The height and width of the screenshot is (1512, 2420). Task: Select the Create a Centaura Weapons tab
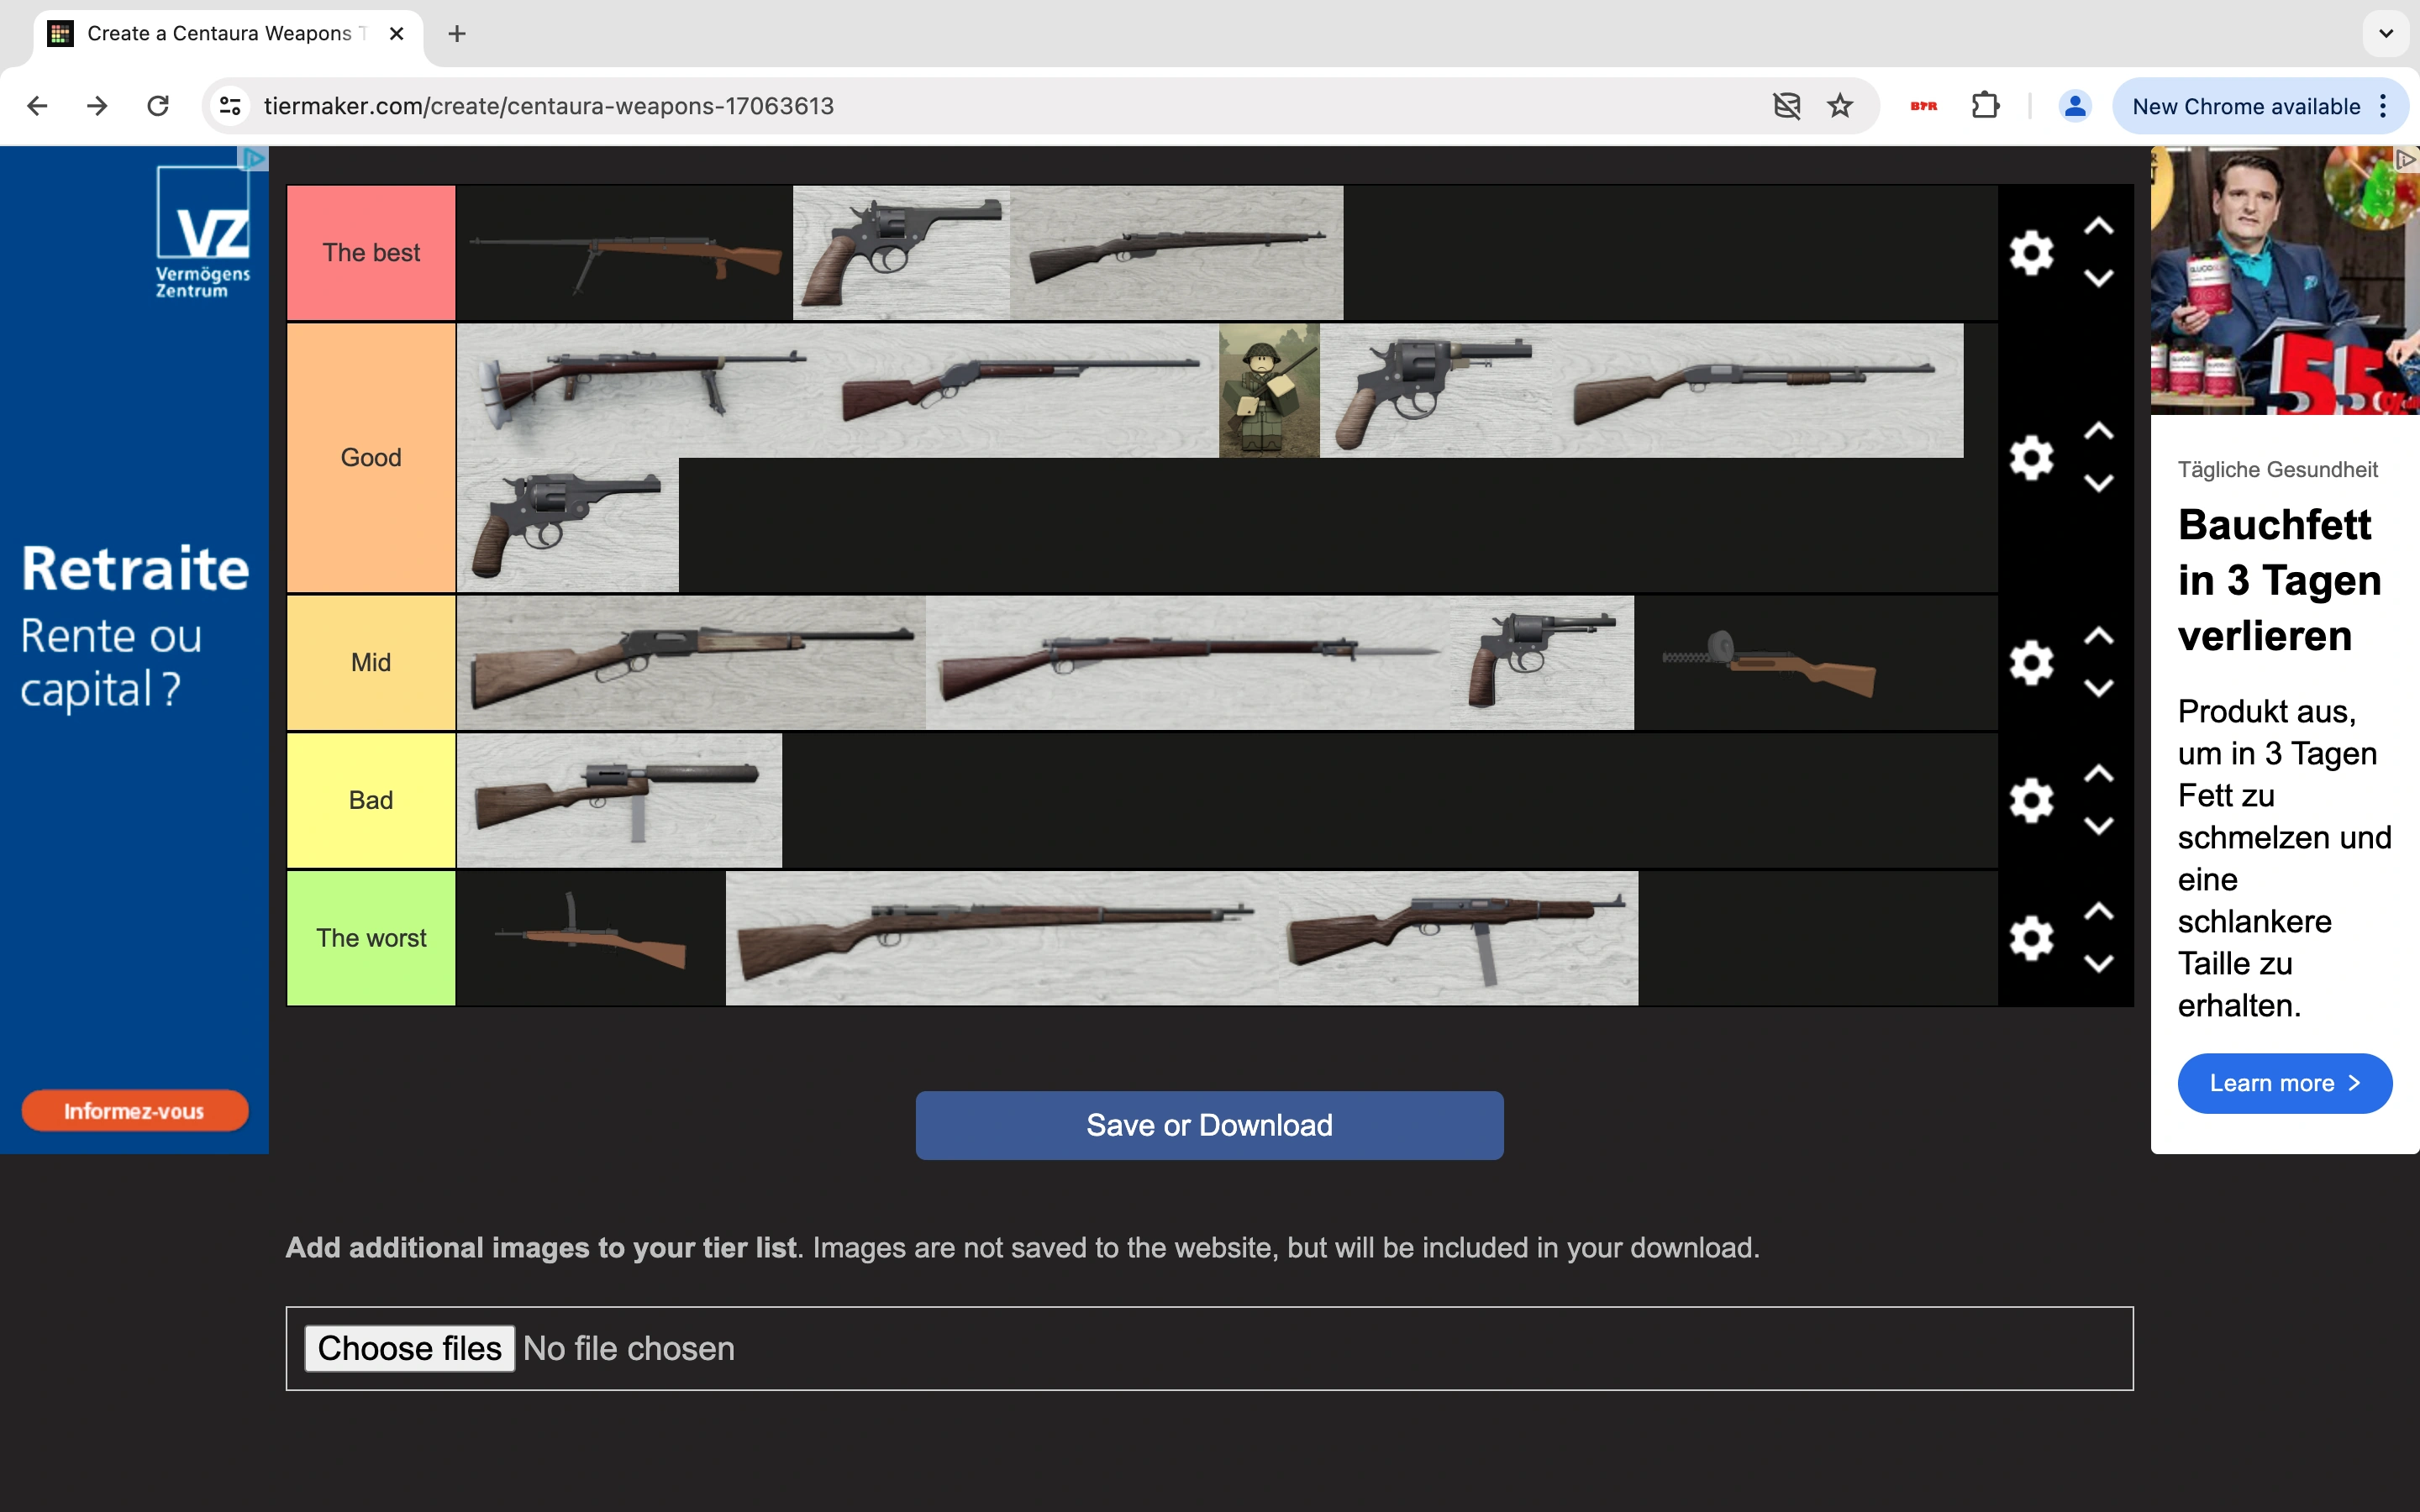pyautogui.click(x=220, y=34)
